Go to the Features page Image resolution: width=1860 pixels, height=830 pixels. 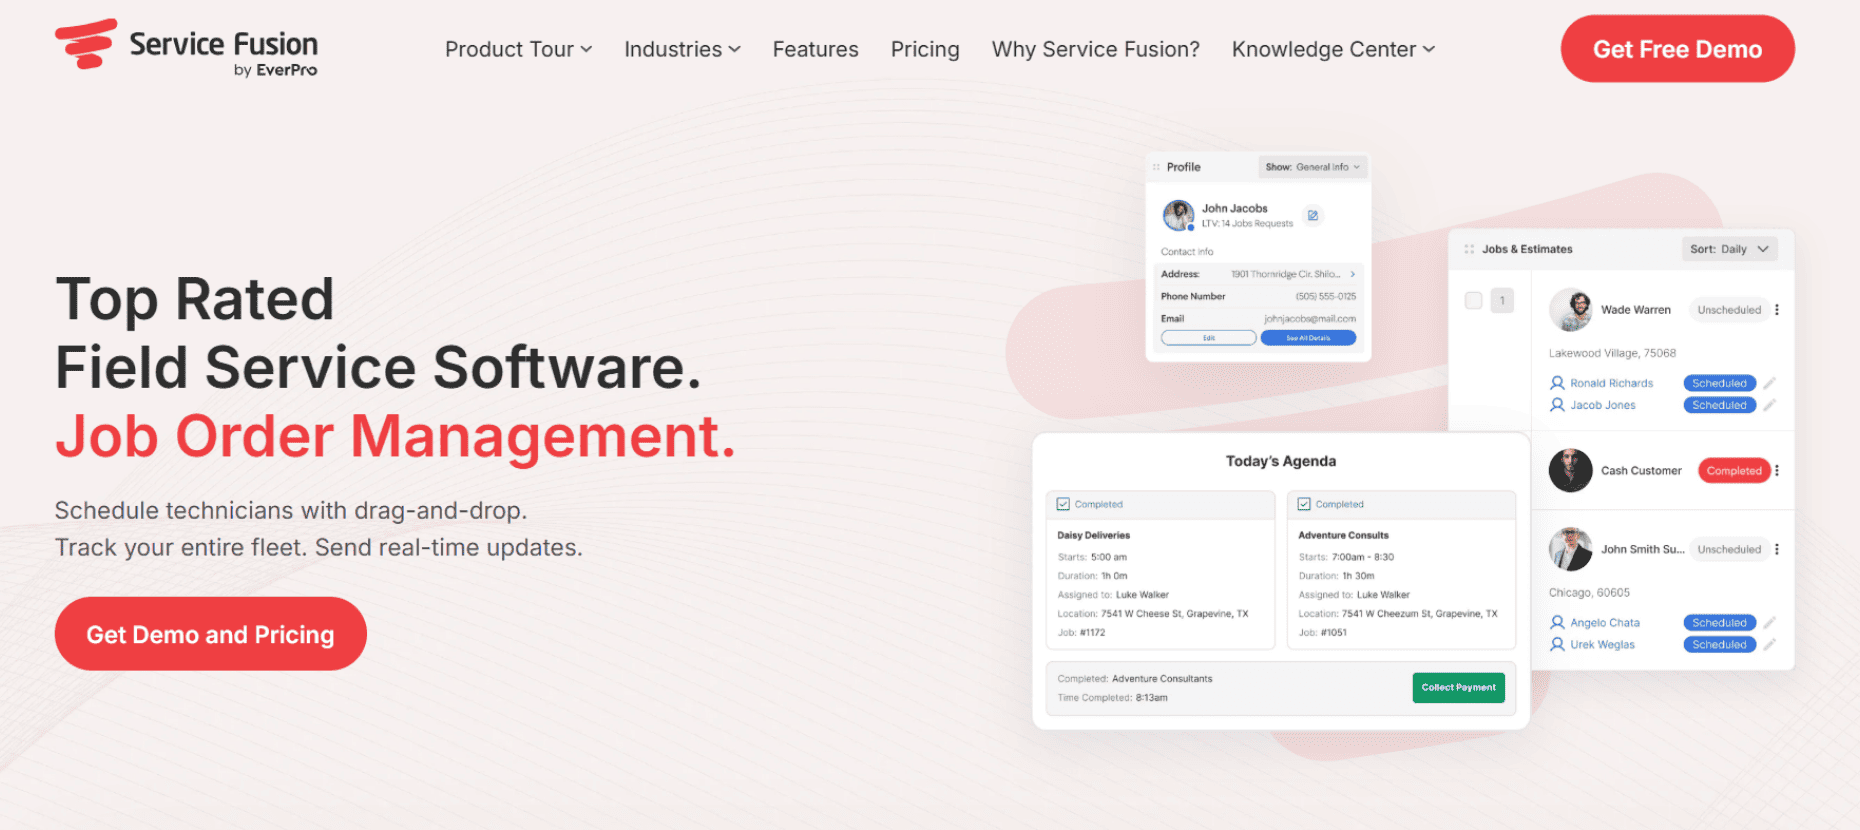tap(815, 49)
